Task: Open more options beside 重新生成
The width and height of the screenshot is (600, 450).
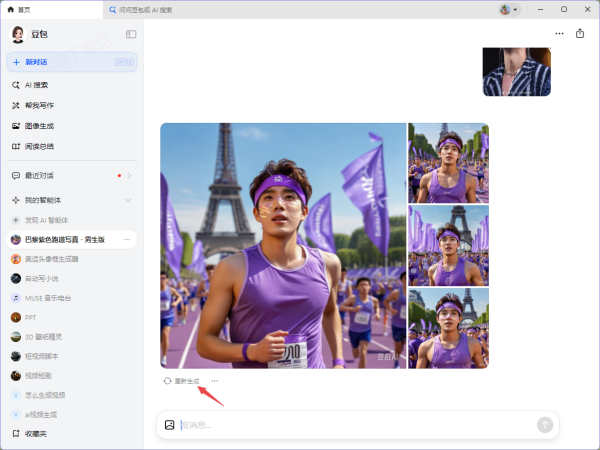Action: click(214, 381)
